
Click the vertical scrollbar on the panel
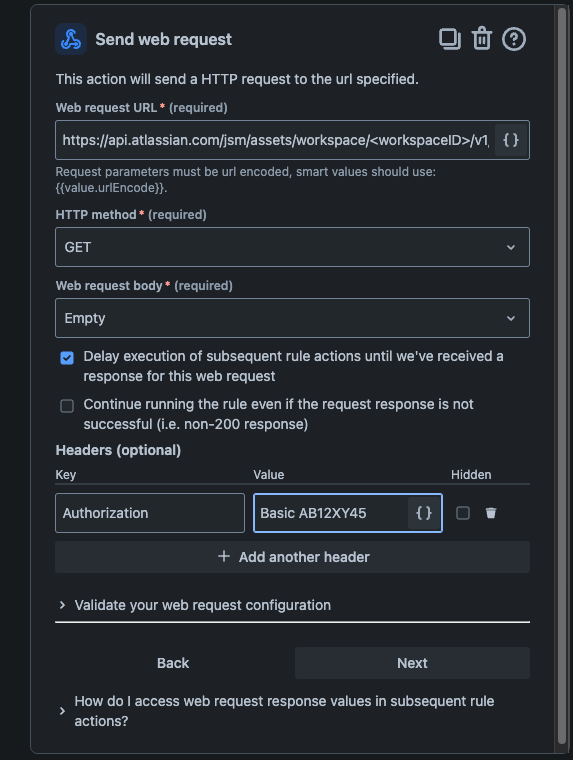tap(562, 376)
